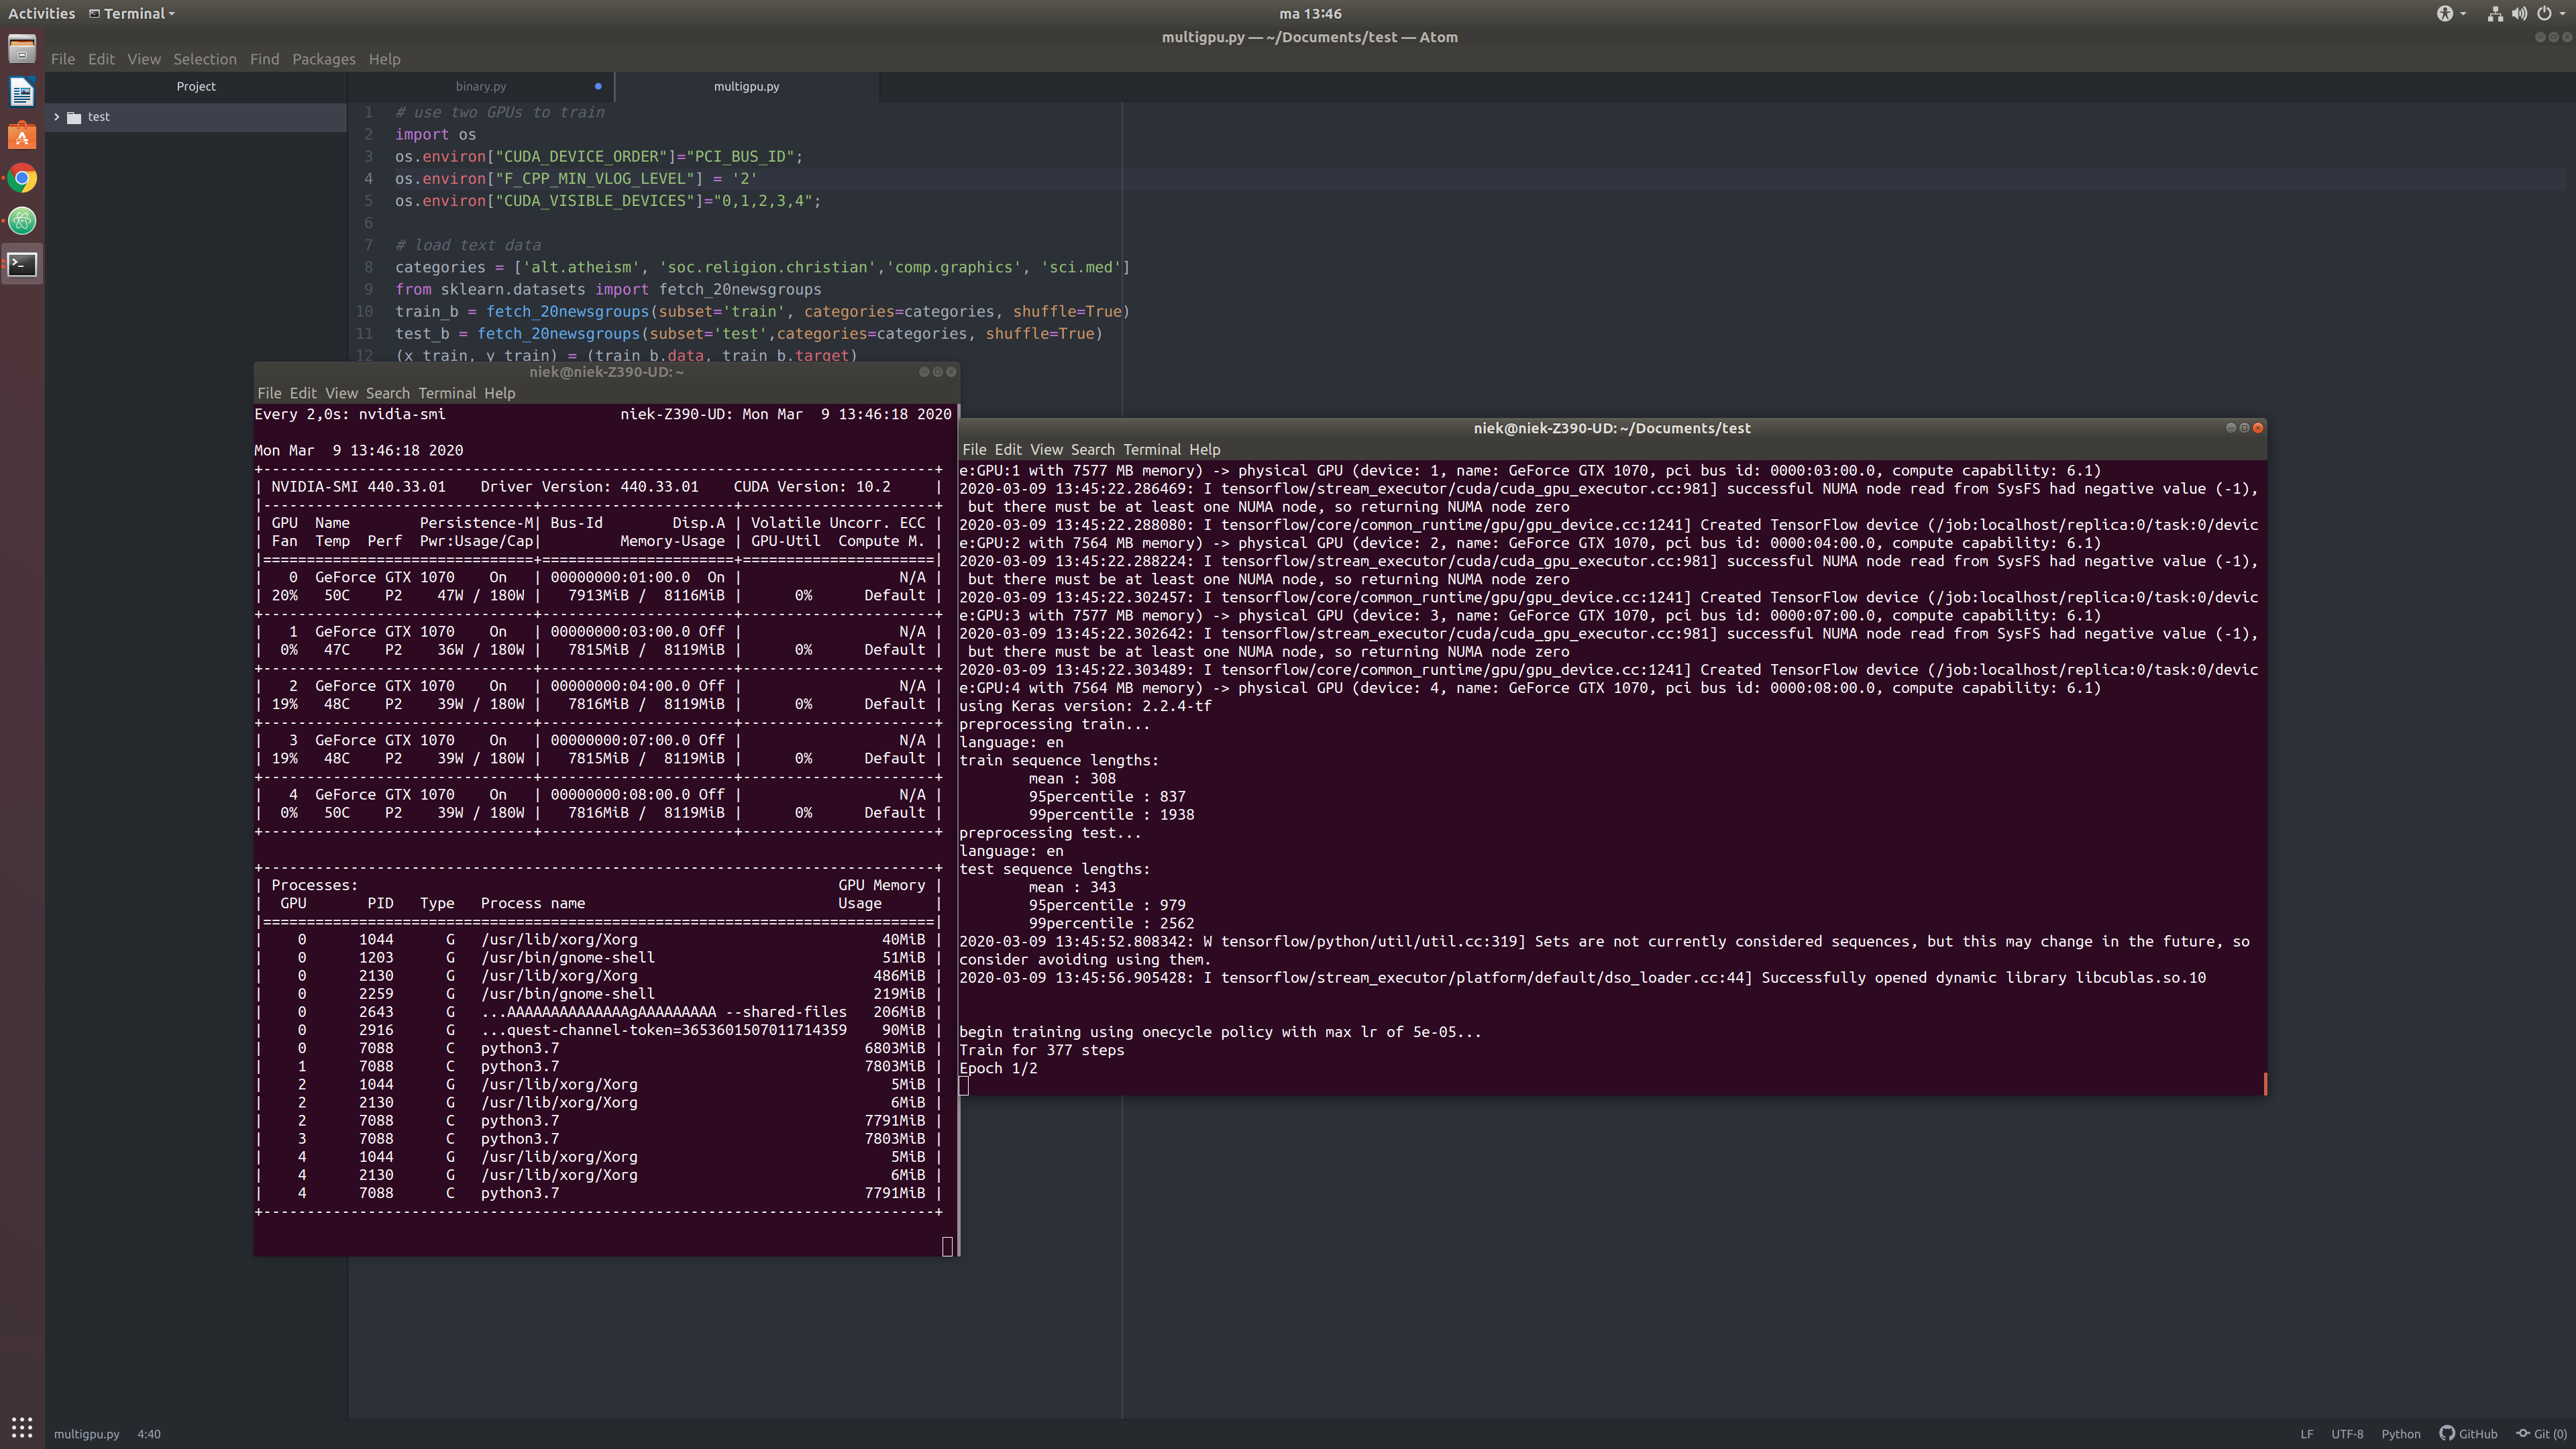Viewport: 2576px width, 1449px height.
Task: Open the Terminal launcher in the dock
Action: (21, 264)
